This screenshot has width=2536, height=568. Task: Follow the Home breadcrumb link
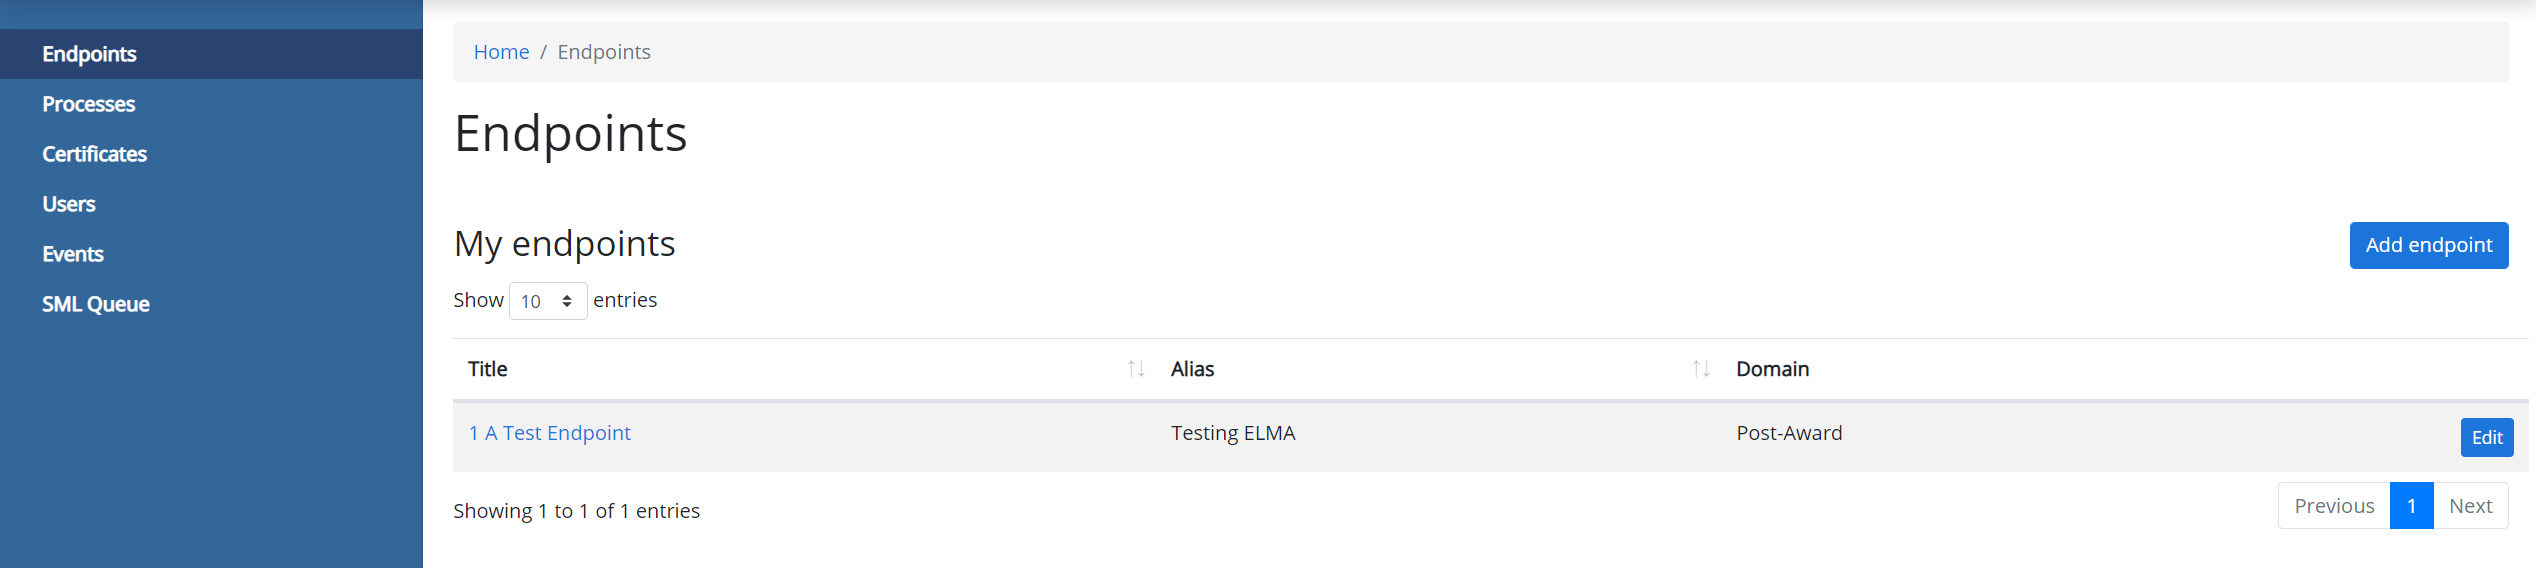(x=501, y=52)
